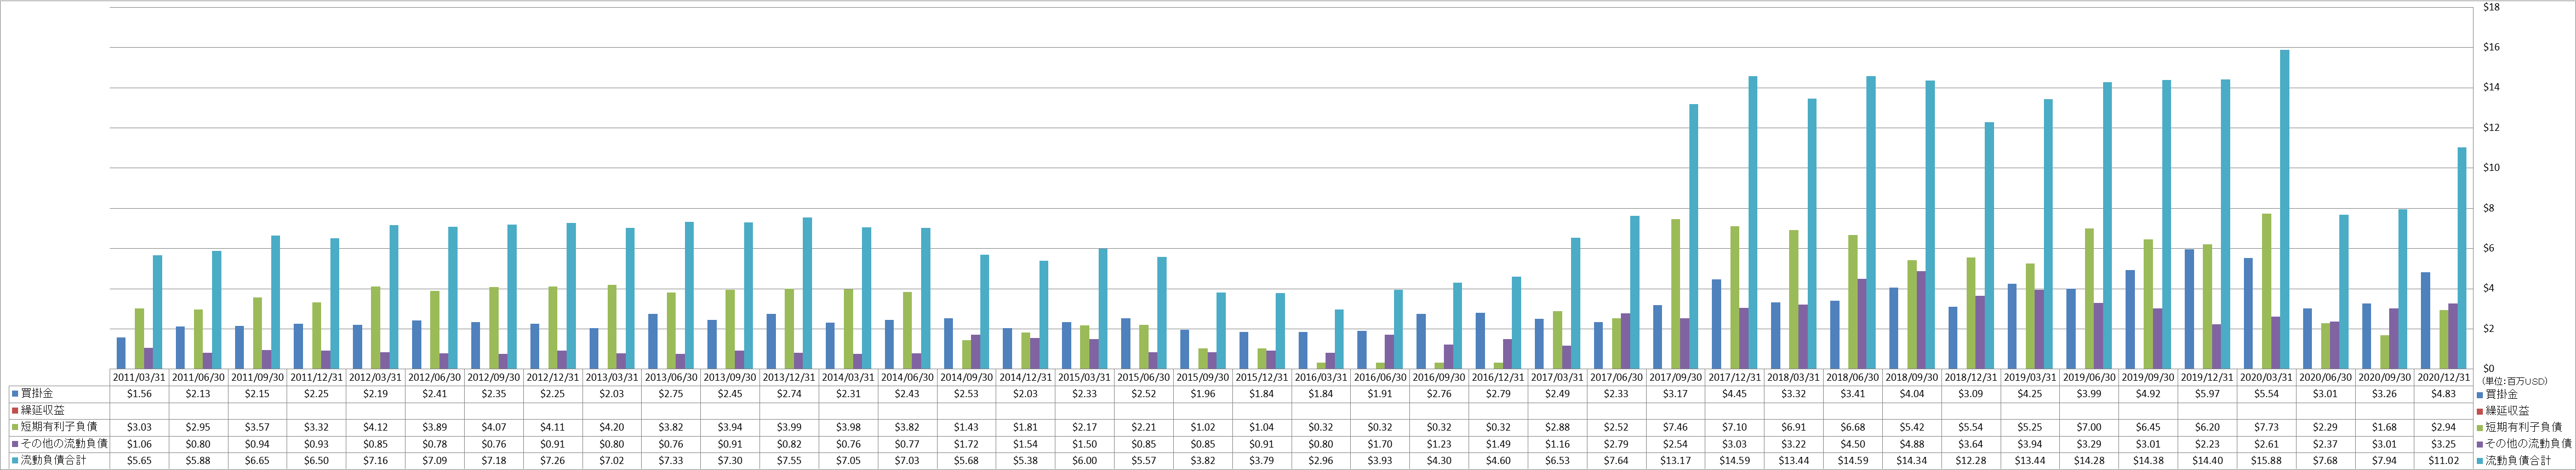Viewport: 2576px width, 470px height.
Task: Click the 流動負債合計 value $7.33 for 2013/06/30
Action: [671, 460]
